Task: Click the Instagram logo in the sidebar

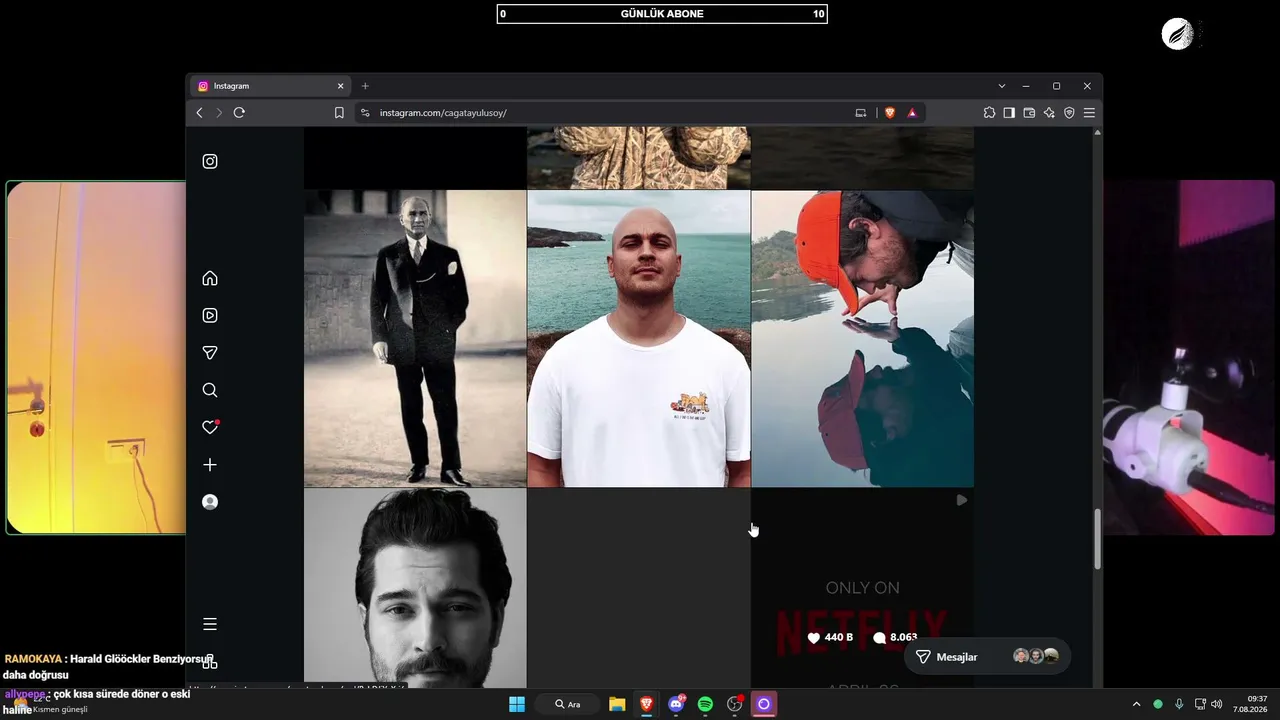Action: pyautogui.click(x=210, y=161)
